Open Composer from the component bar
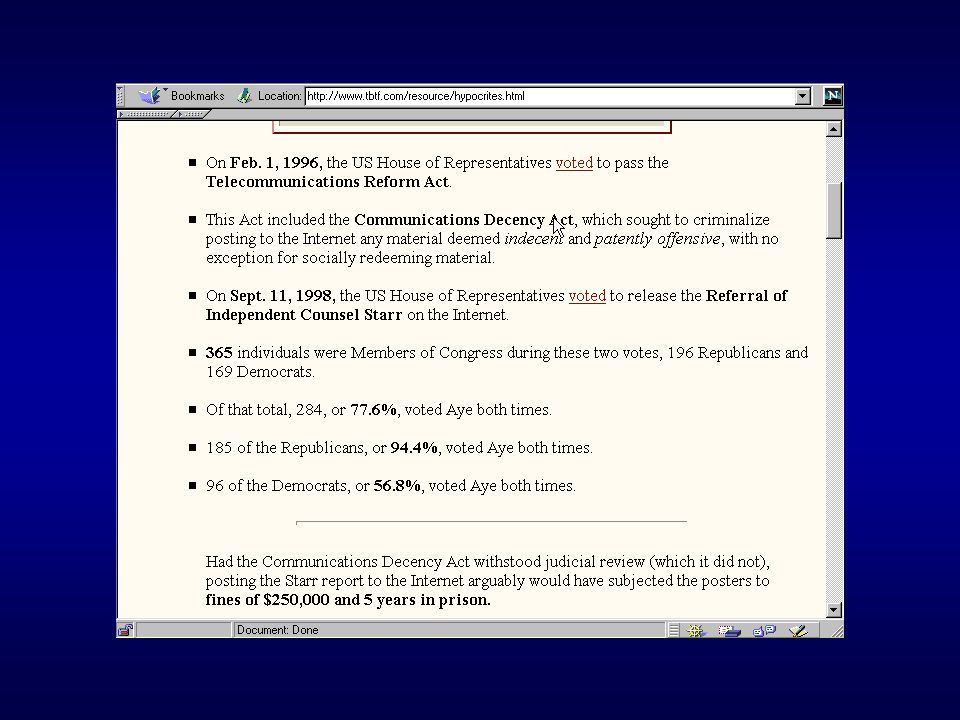Image resolution: width=960 pixels, height=720 pixels. click(x=798, y=630)
